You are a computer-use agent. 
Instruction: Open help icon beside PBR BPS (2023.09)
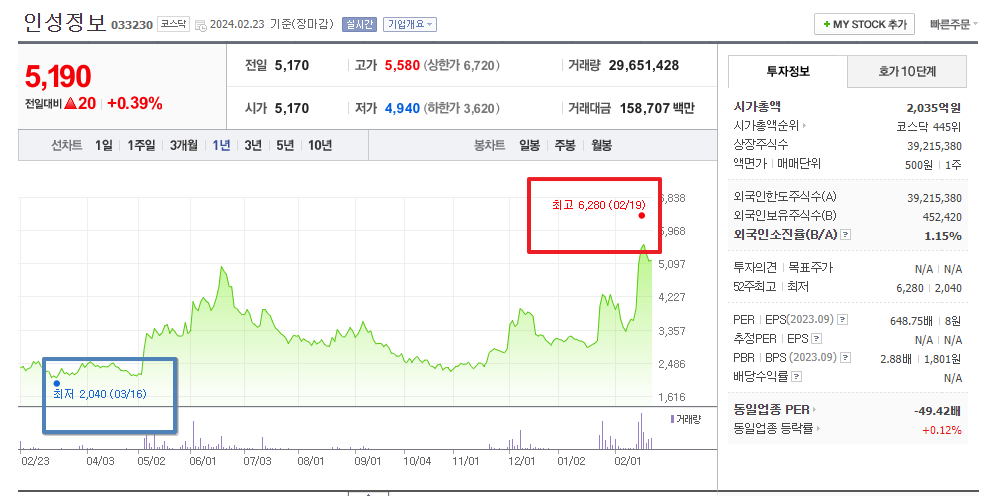[846, 357]
